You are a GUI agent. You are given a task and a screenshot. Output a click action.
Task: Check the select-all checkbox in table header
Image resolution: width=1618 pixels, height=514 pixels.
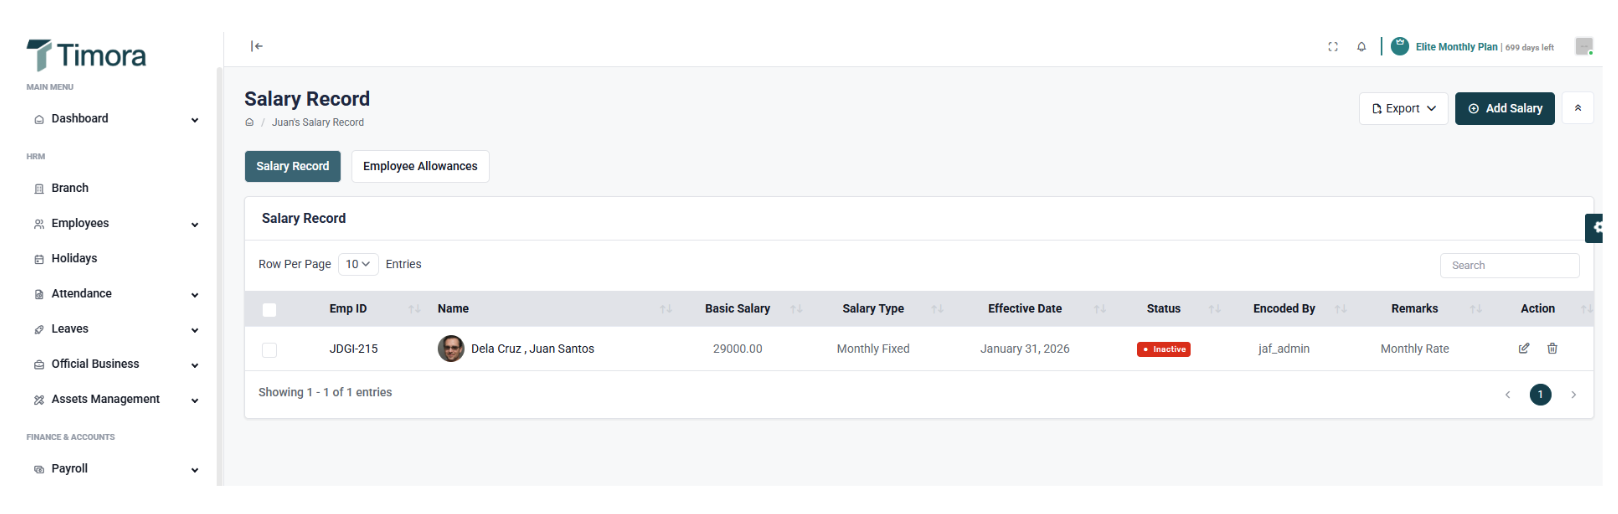coord(269,310)
